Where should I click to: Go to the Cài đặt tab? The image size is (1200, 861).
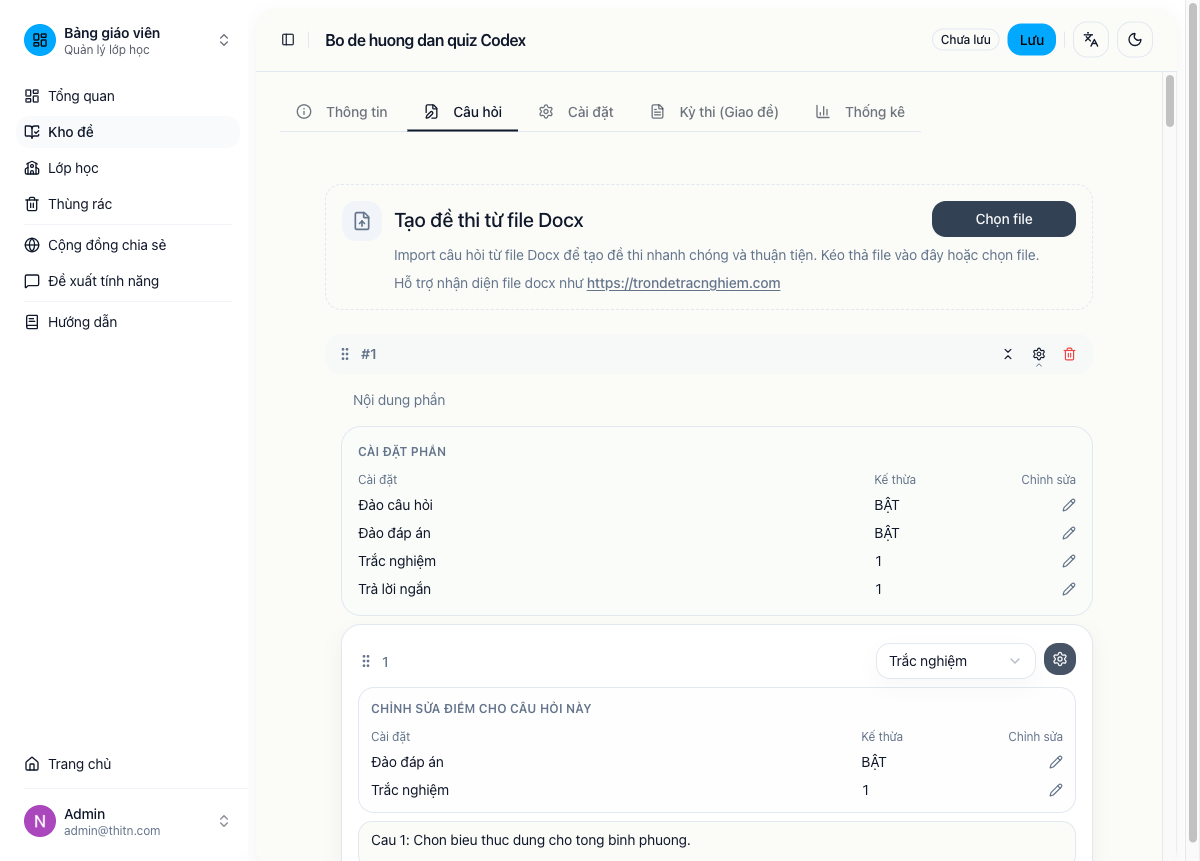(x=576, y=112)
